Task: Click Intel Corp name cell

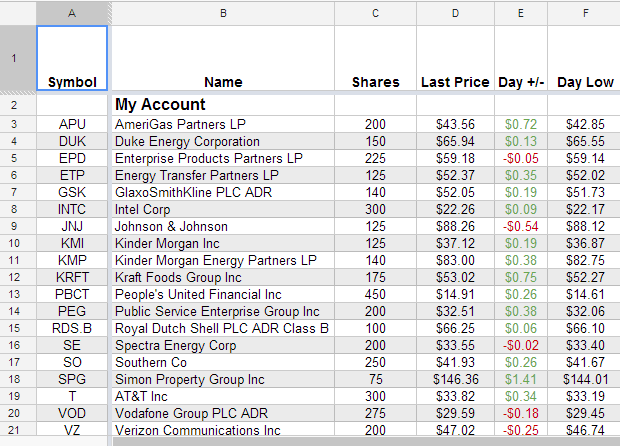Action: (x=223, y=209)
